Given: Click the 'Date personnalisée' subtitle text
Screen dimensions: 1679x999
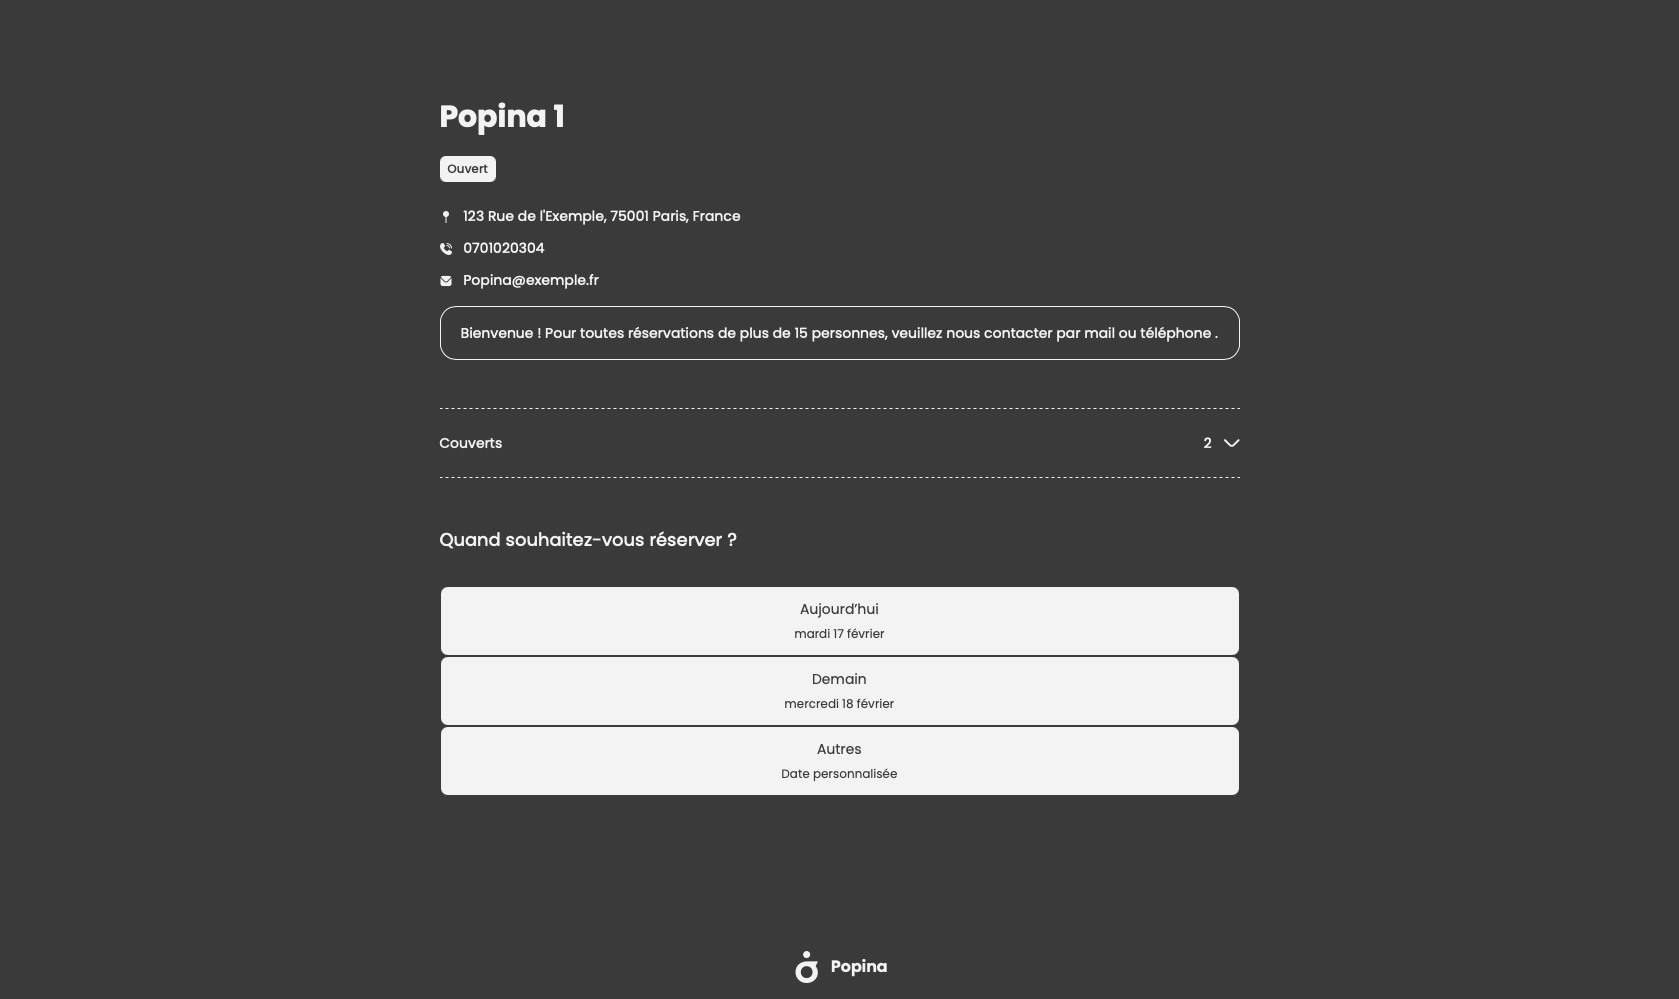Looking at the screenshot, I should pyautogui.click(x=839, y=774).
